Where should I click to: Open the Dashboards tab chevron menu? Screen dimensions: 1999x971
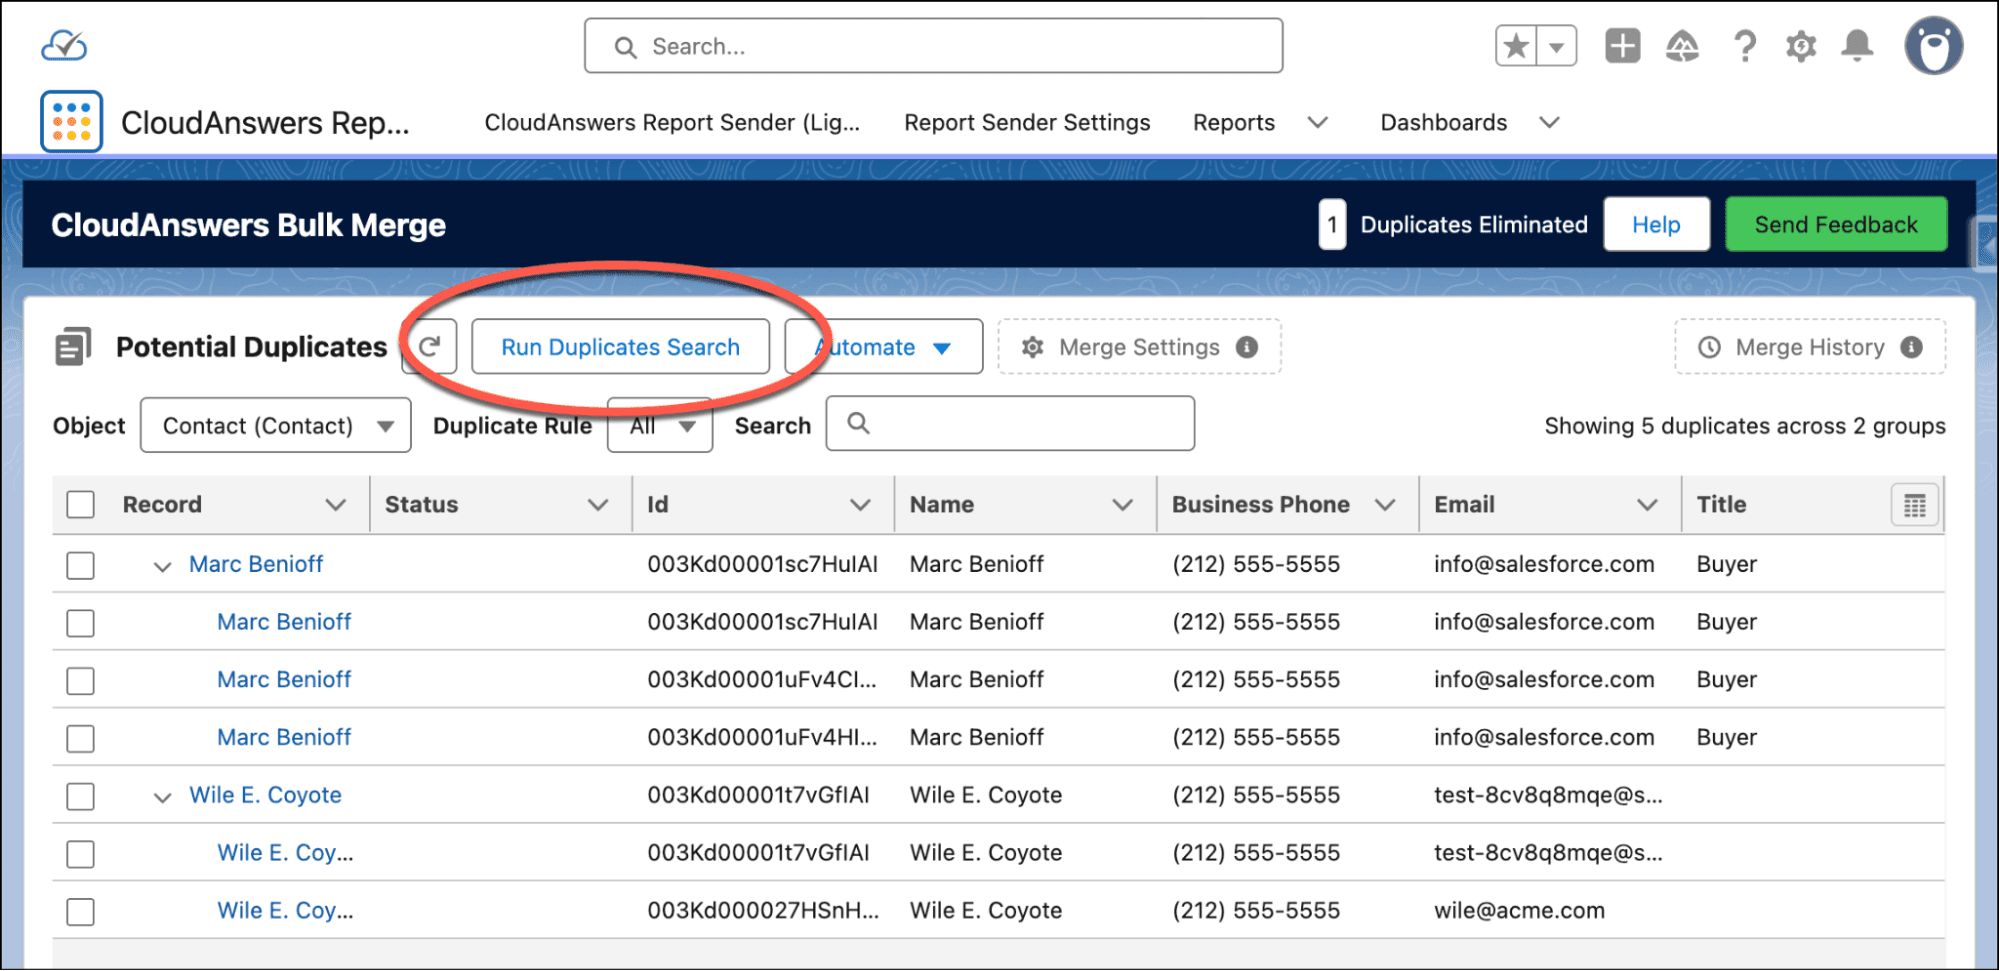(x=1549, y=122)
